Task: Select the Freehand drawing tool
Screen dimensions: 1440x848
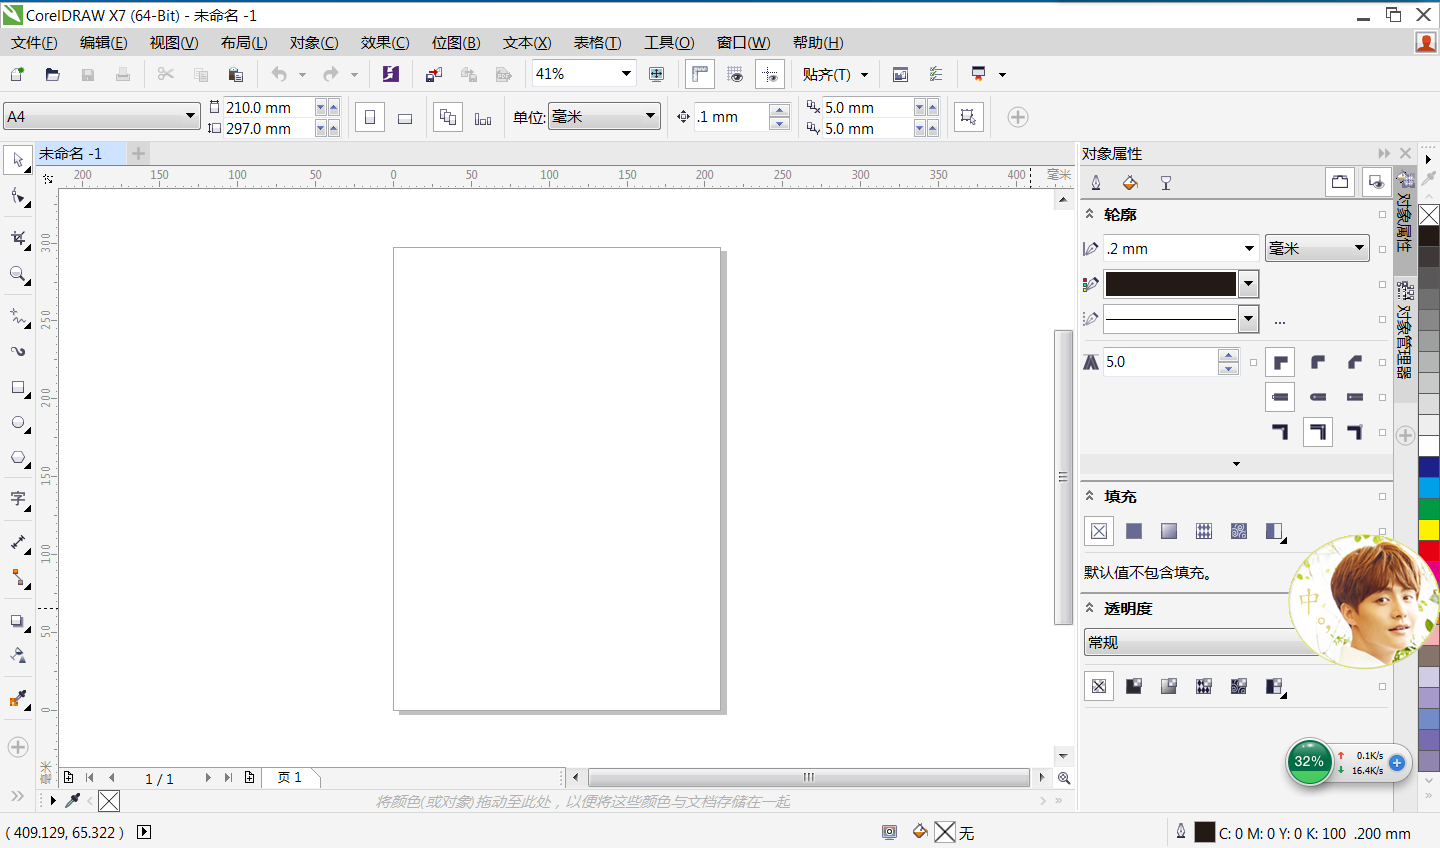Action: coord(18,317)
